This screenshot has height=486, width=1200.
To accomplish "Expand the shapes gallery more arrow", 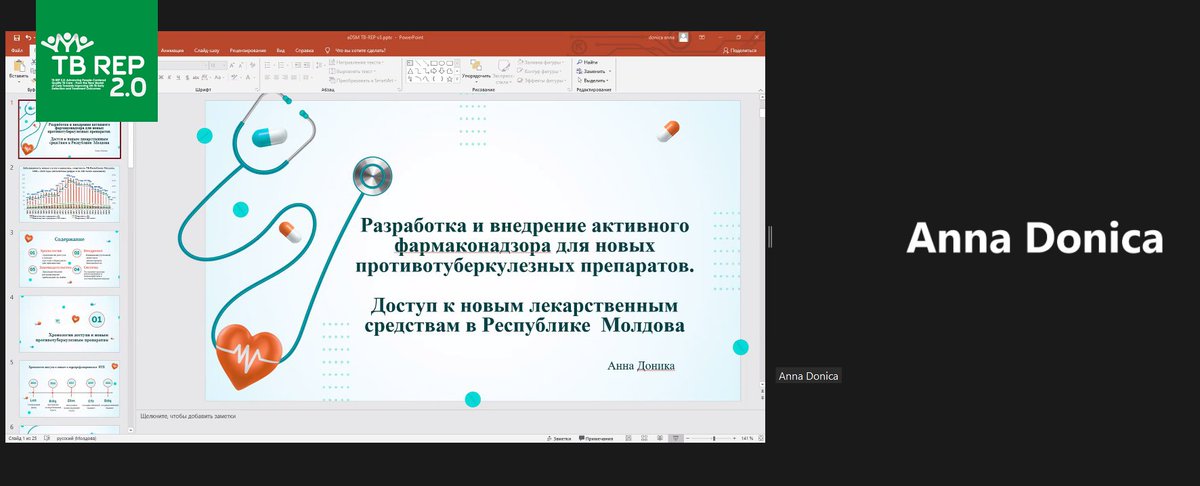I will coord(458,80).
